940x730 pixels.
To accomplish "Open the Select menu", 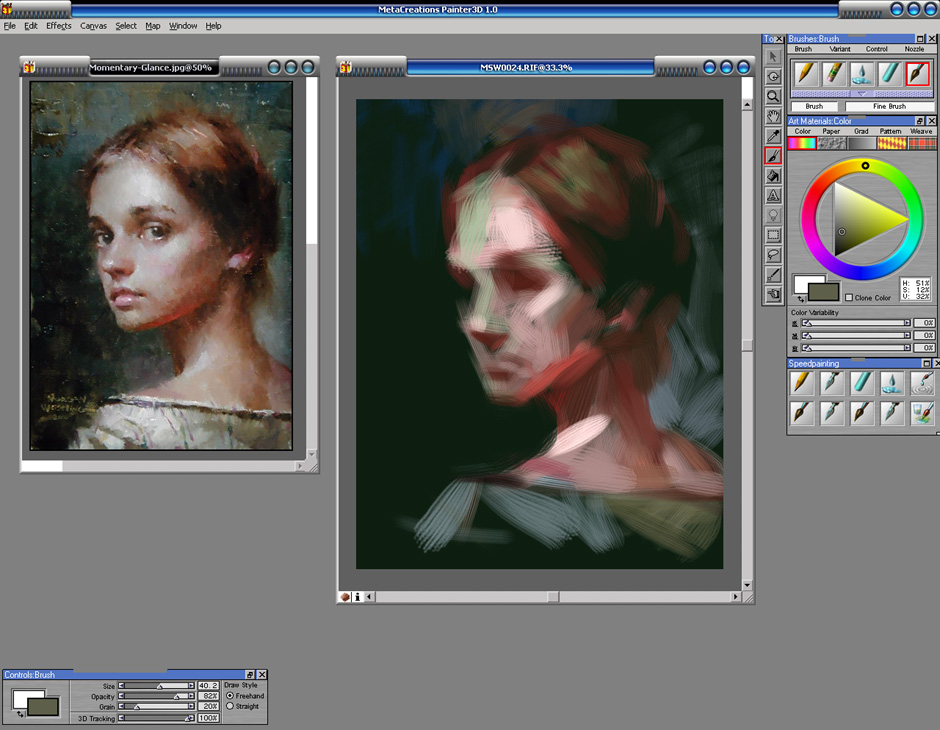I will click(x=126, y=26).
